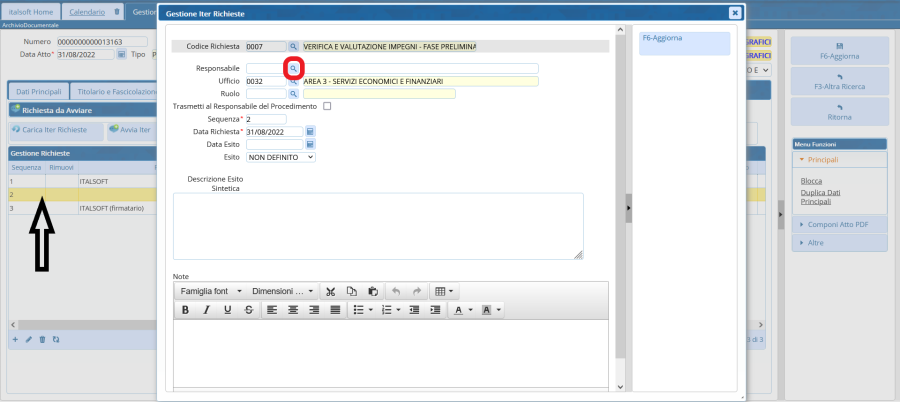Click the cut scissors icon in Note editor
Viewport: 900px width, 402px height.
[331, 291]
